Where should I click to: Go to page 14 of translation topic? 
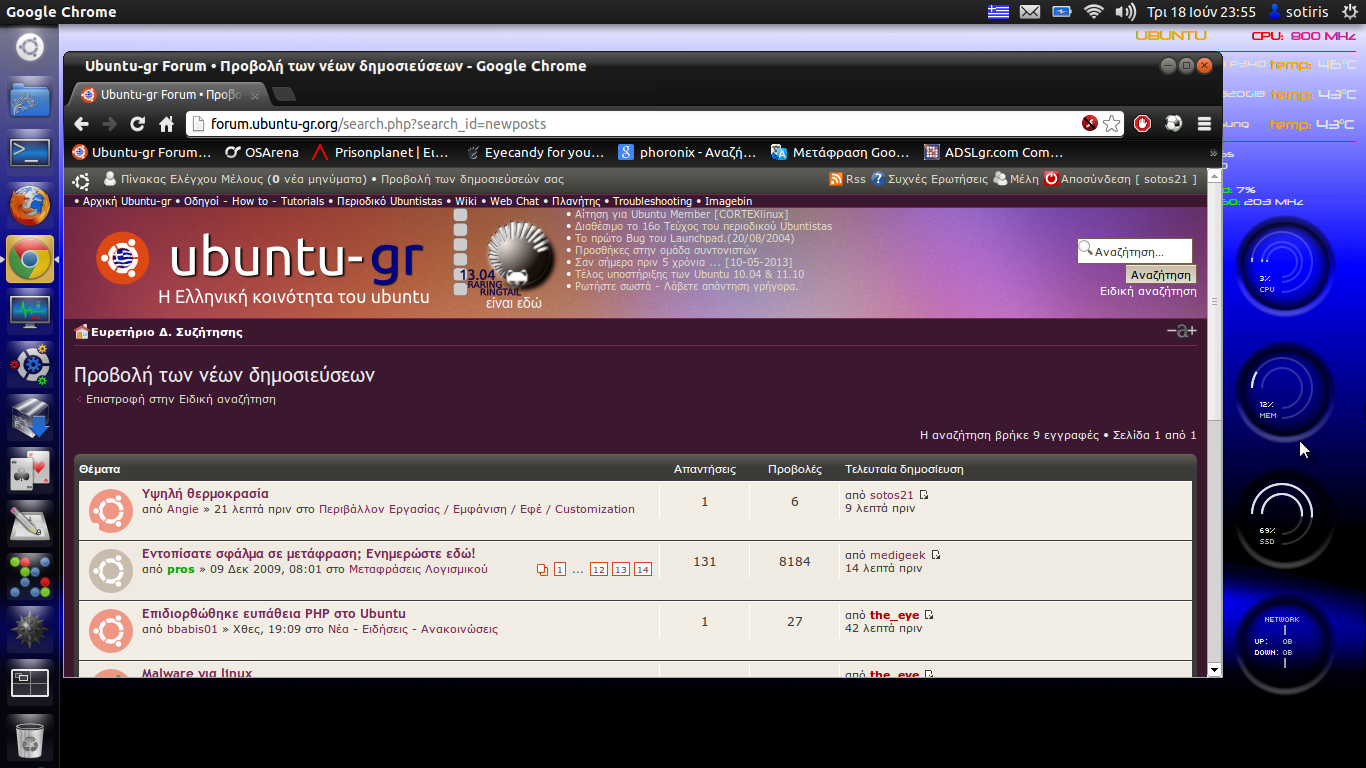click(x=643, y=569)
